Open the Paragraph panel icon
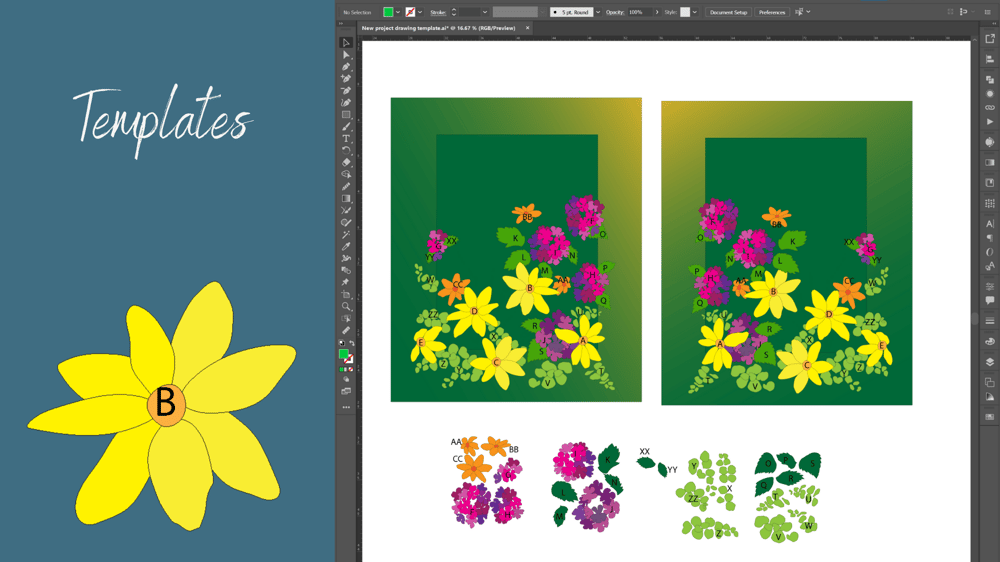 click(990, 238)
